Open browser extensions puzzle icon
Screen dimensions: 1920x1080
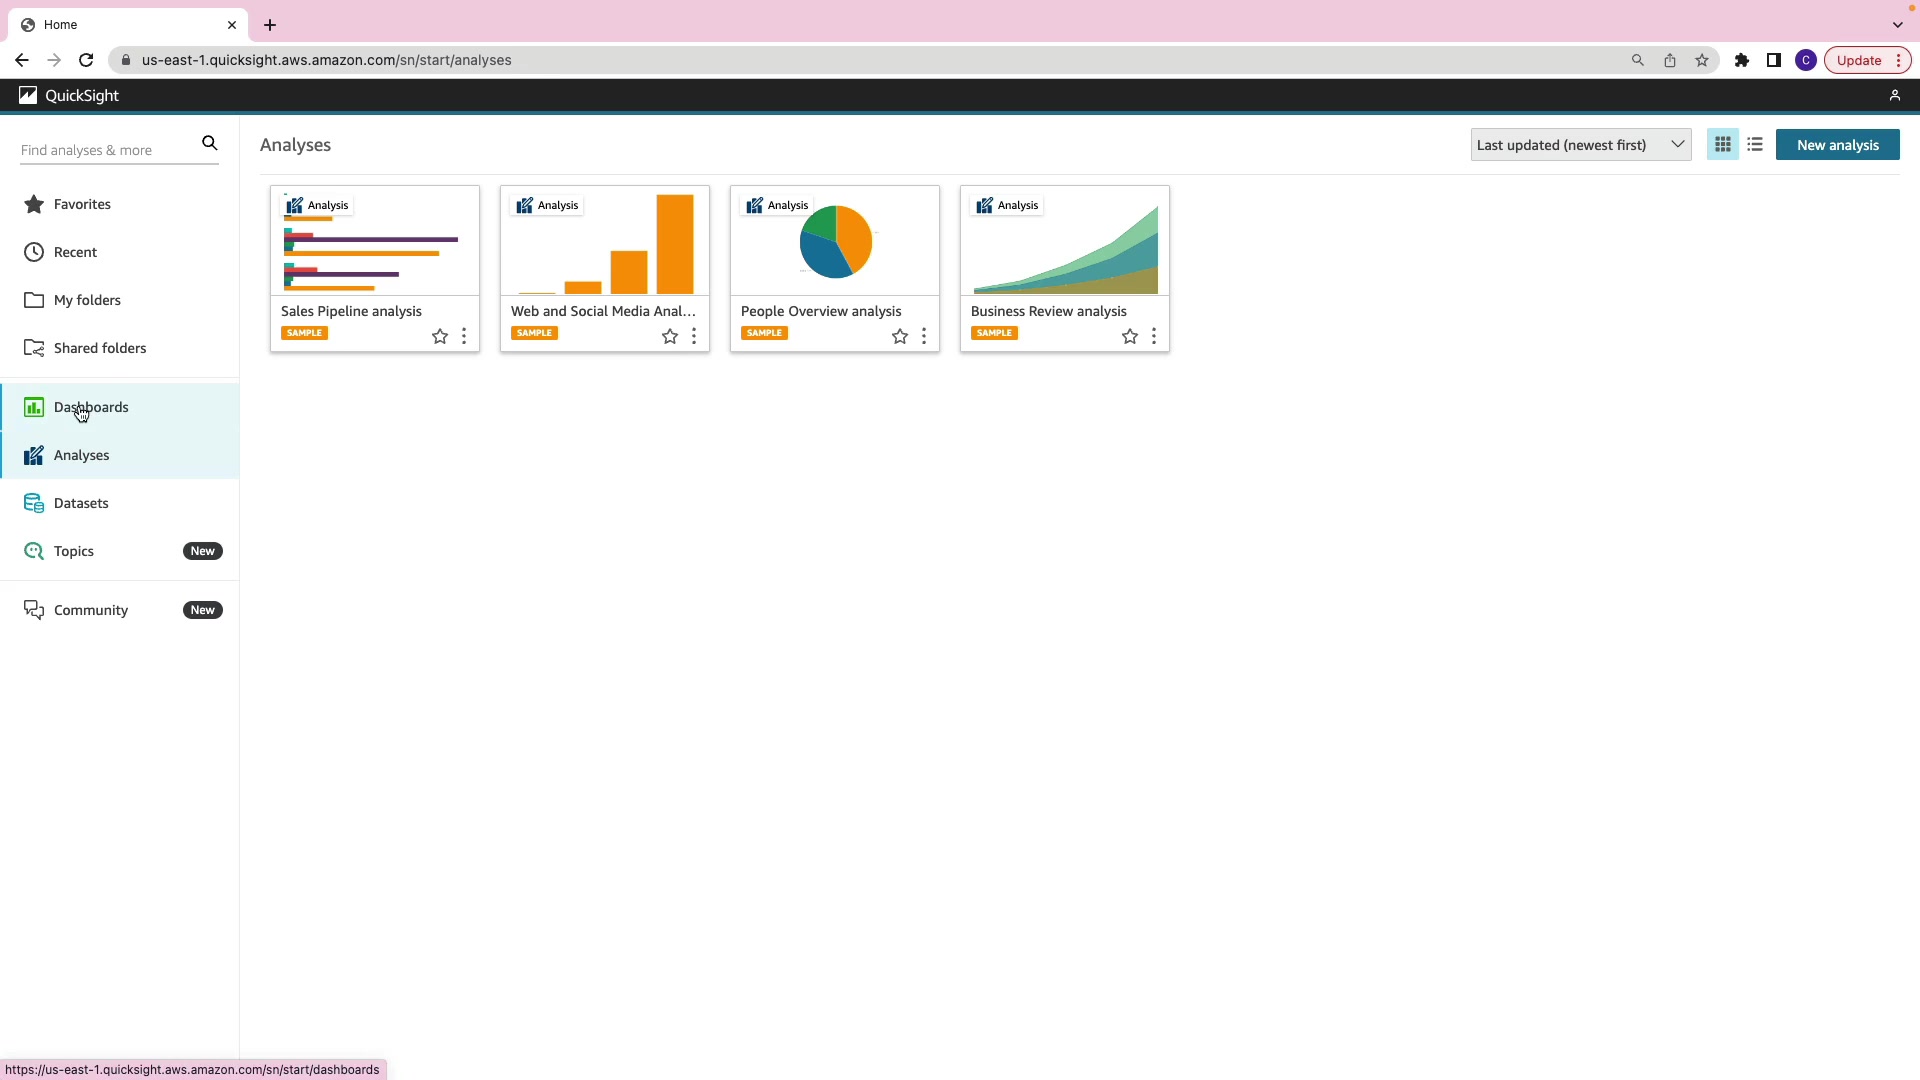point(1741,60)
